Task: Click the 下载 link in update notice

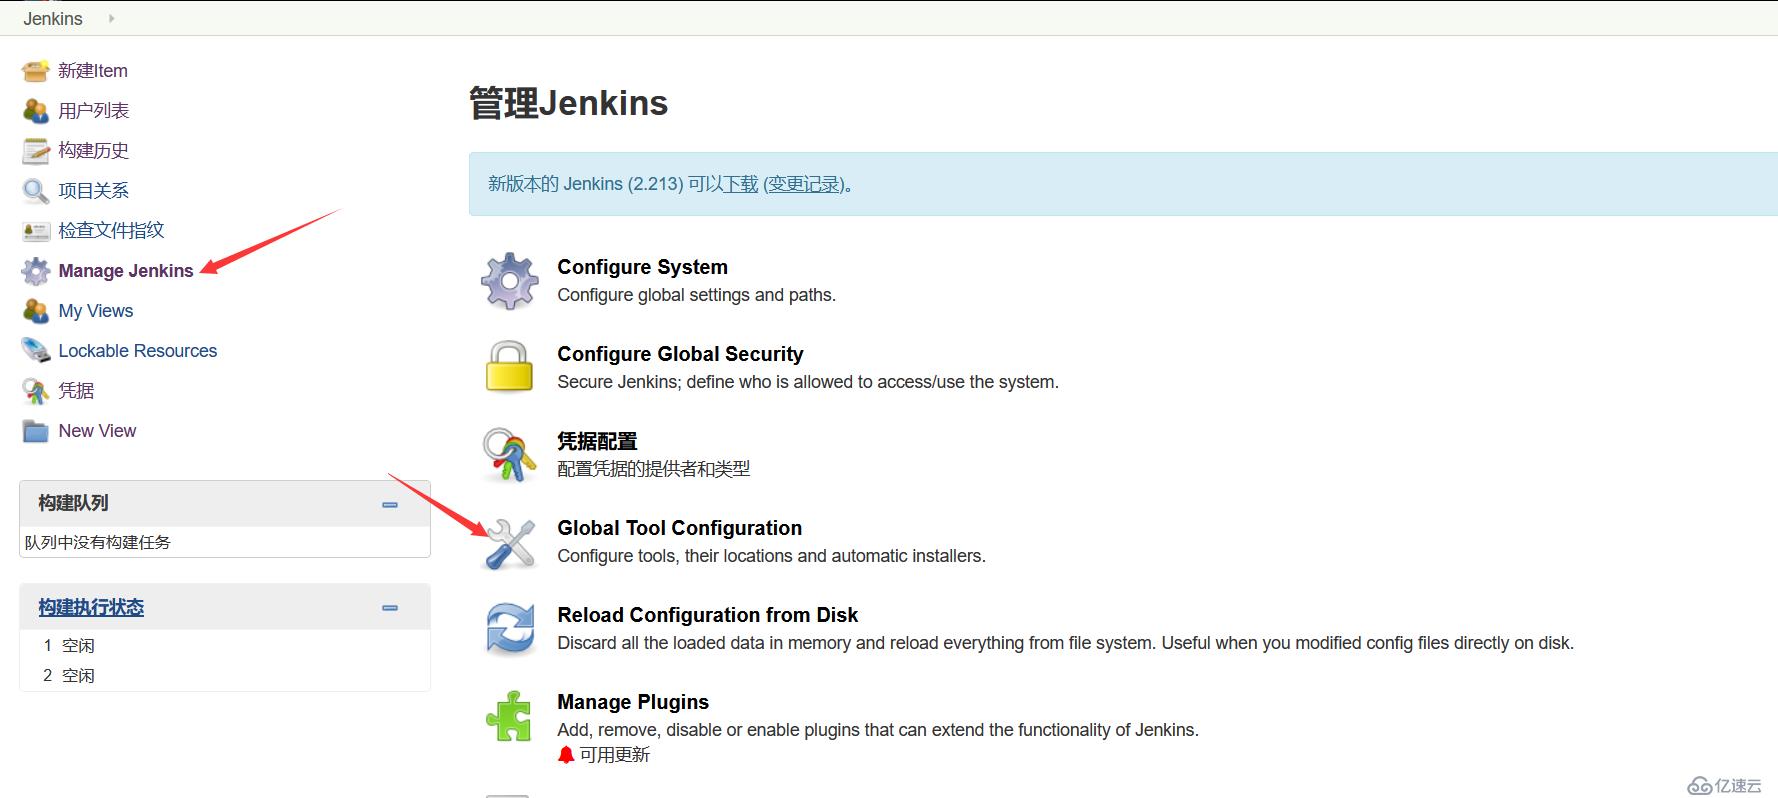Action: click(x=741, y=184)
